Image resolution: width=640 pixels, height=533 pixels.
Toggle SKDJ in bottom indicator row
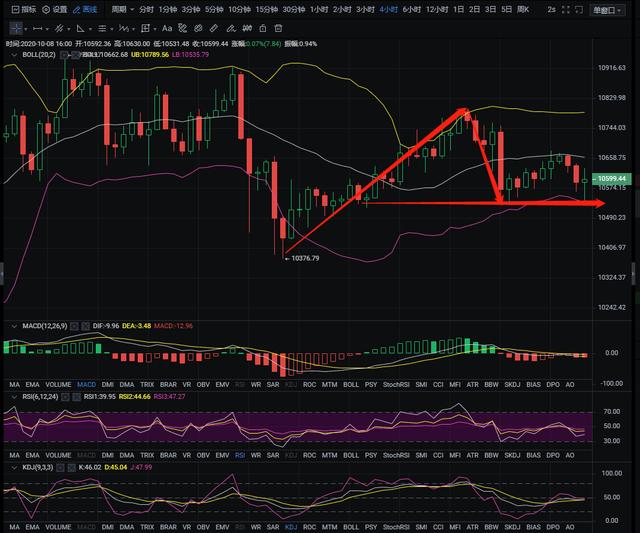coord(512,527)
